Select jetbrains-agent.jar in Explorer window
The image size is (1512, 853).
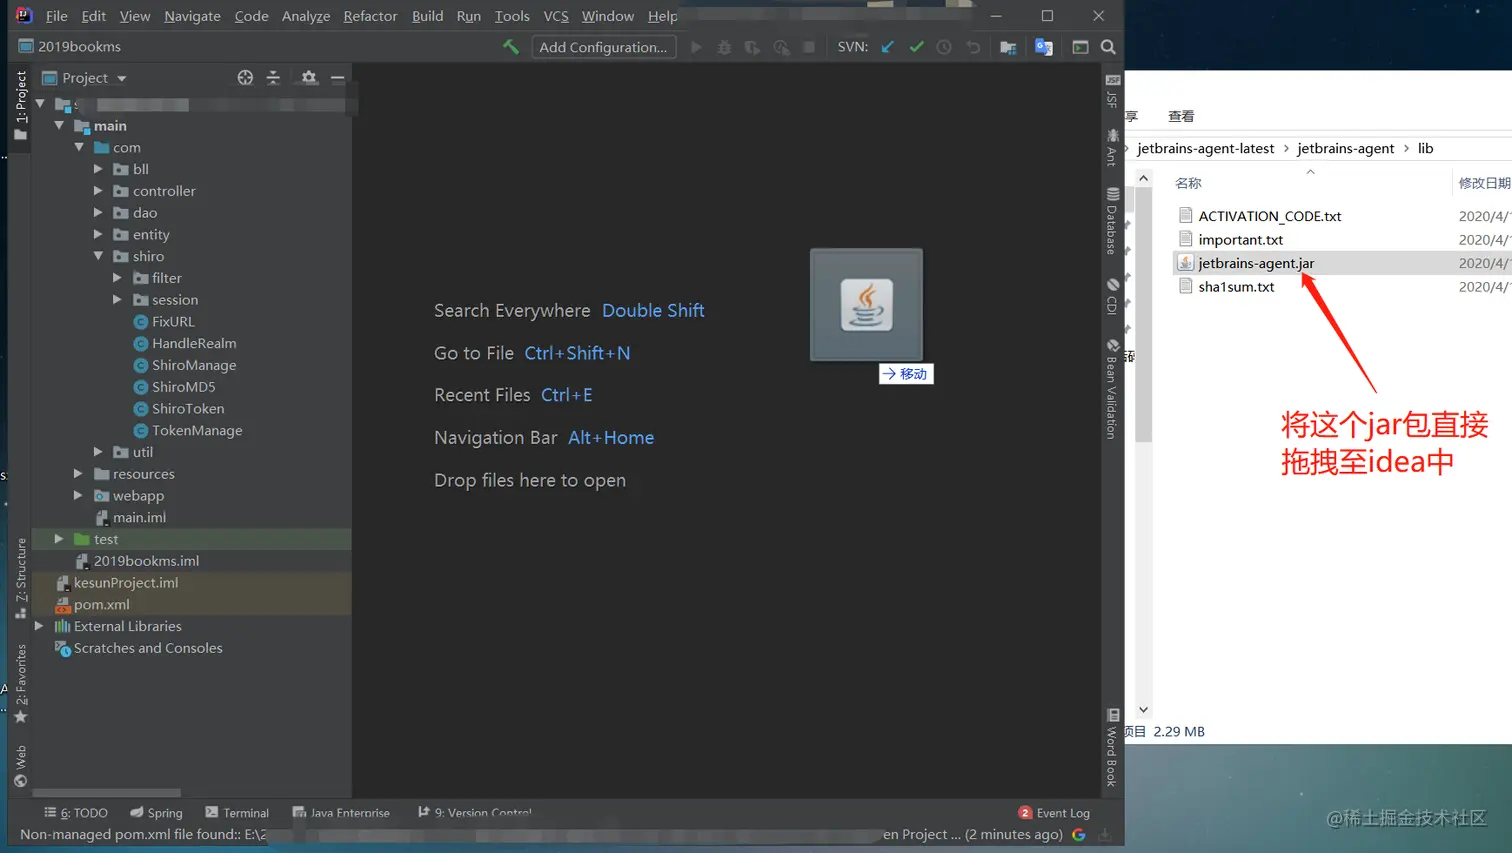coord(1256,263)
